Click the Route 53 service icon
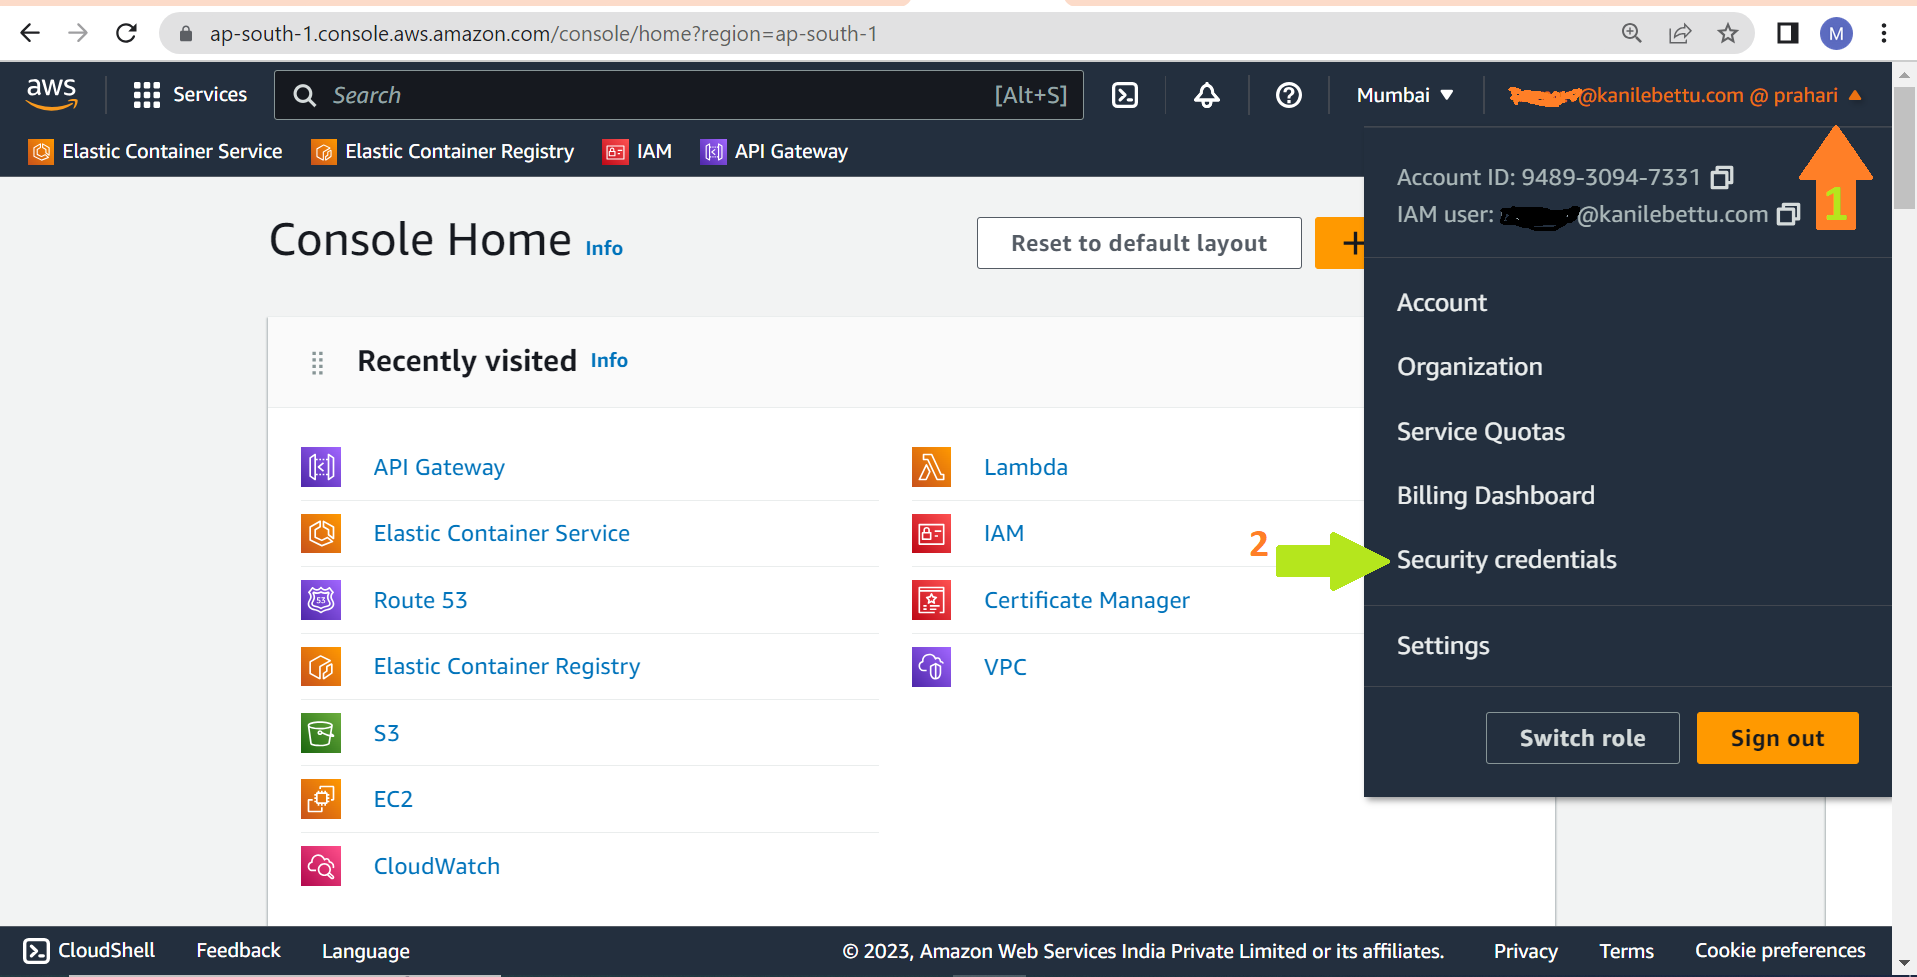The height and width of the screenshot is (977, 1917). [321, 600]
